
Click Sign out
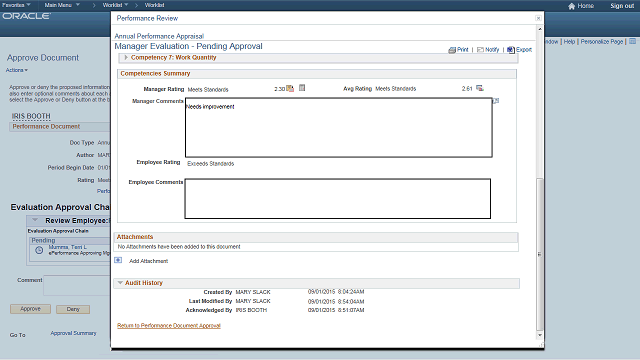click(x=622, y=6)
